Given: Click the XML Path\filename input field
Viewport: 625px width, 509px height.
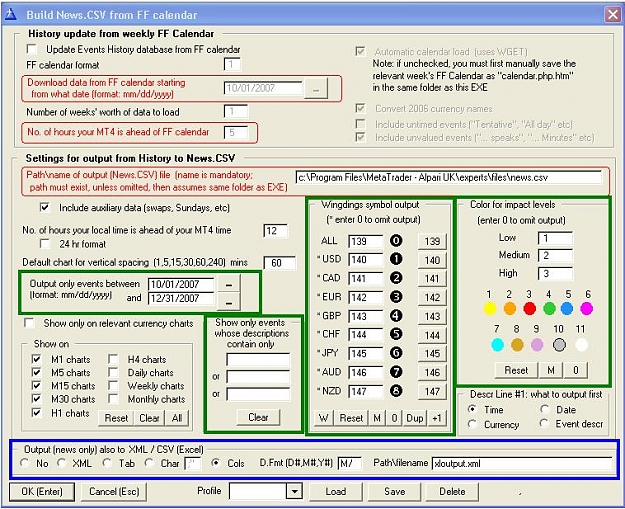Looking at the screenshot, I should coord(522,464).
